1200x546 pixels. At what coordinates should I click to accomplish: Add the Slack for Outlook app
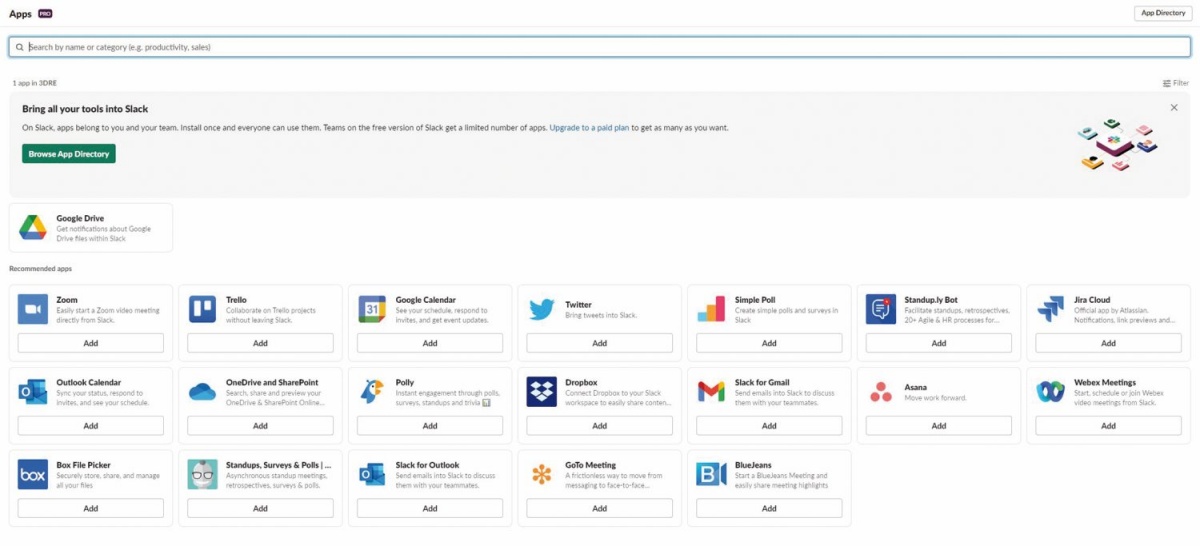430,508
